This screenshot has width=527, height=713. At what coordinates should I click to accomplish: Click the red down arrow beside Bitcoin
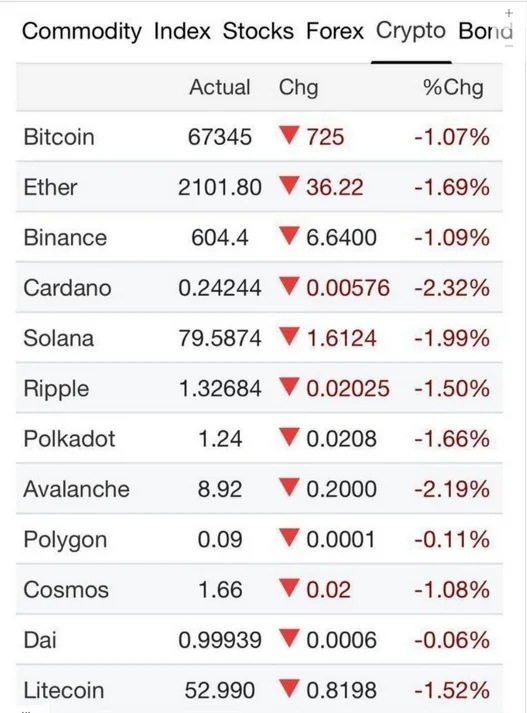coord(289,135)
